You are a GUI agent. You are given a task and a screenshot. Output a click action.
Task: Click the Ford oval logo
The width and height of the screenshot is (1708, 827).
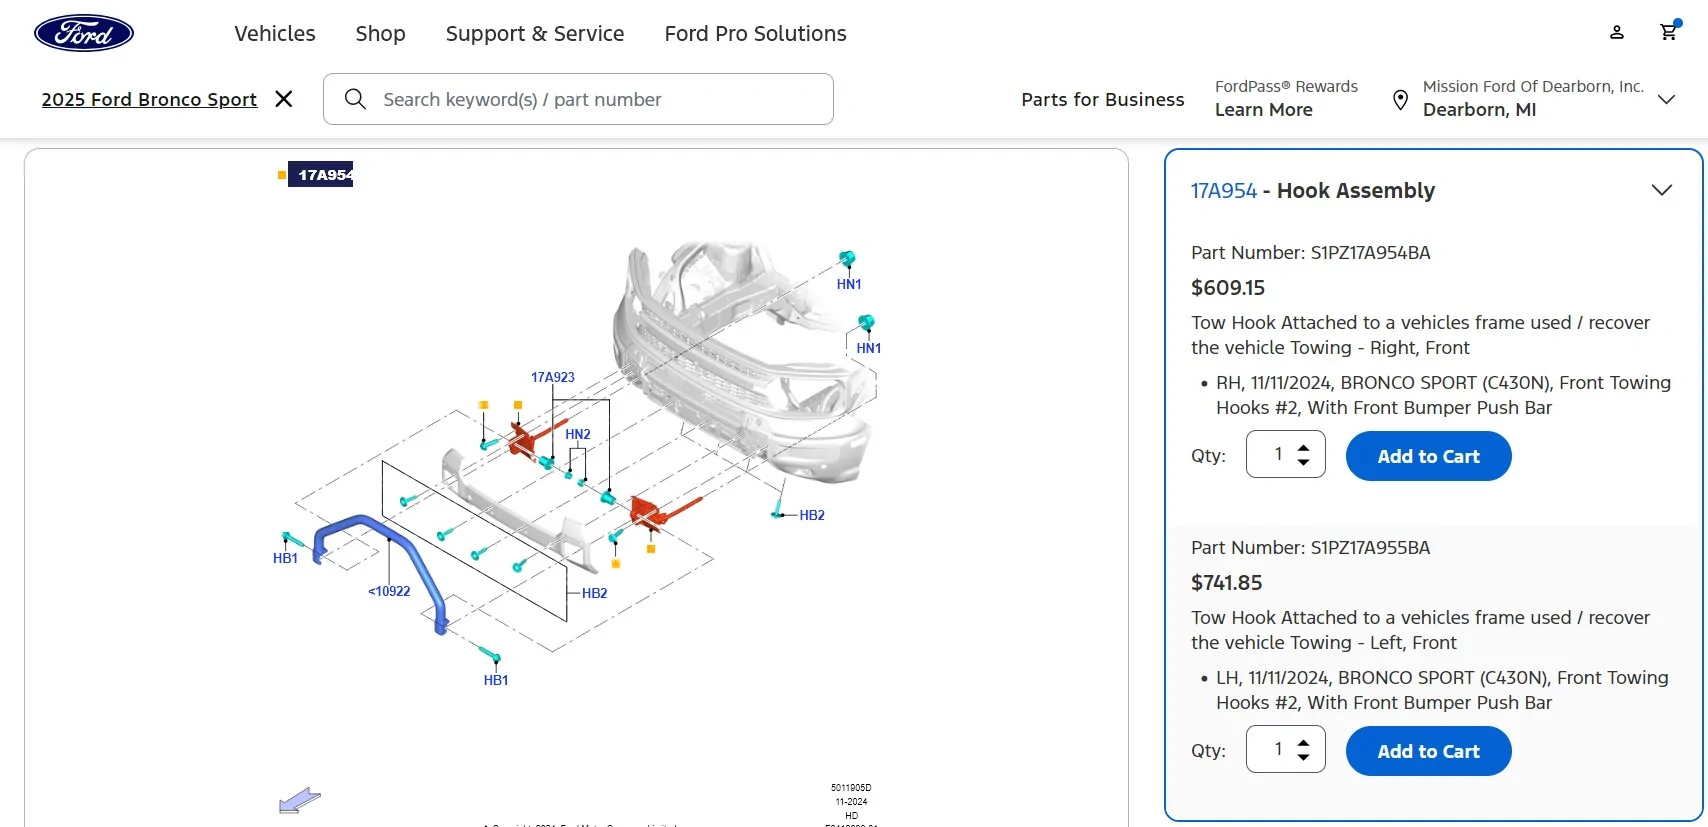[x=84, y=33]
